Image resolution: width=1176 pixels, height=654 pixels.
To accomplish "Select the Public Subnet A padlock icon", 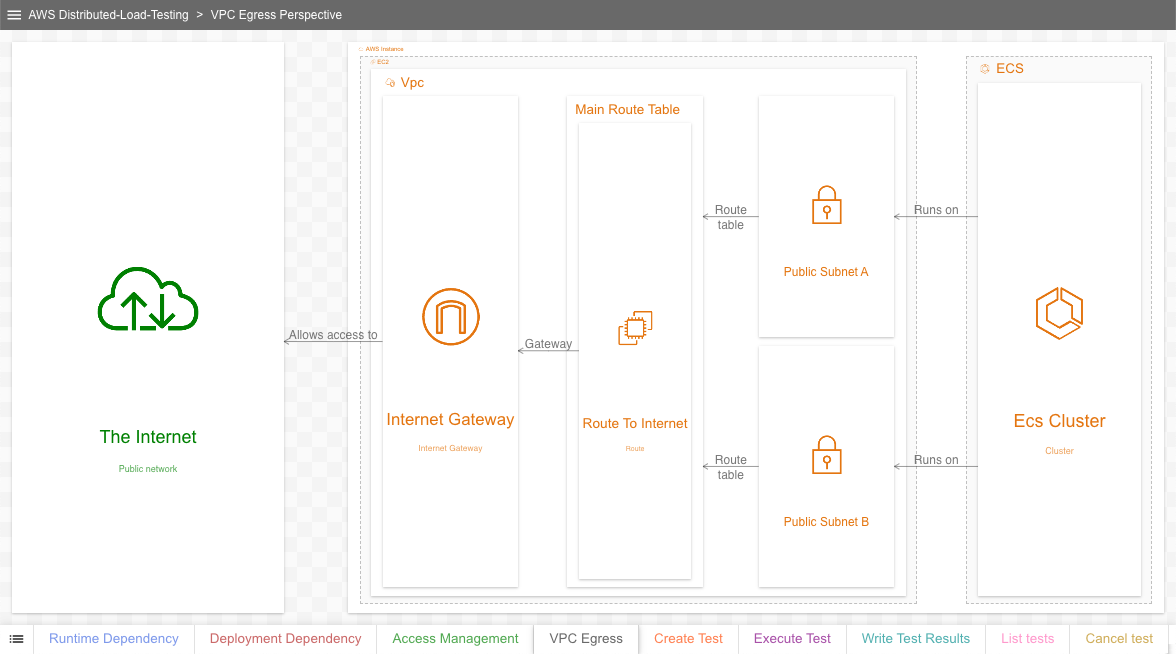I will (x=826, y=205).
